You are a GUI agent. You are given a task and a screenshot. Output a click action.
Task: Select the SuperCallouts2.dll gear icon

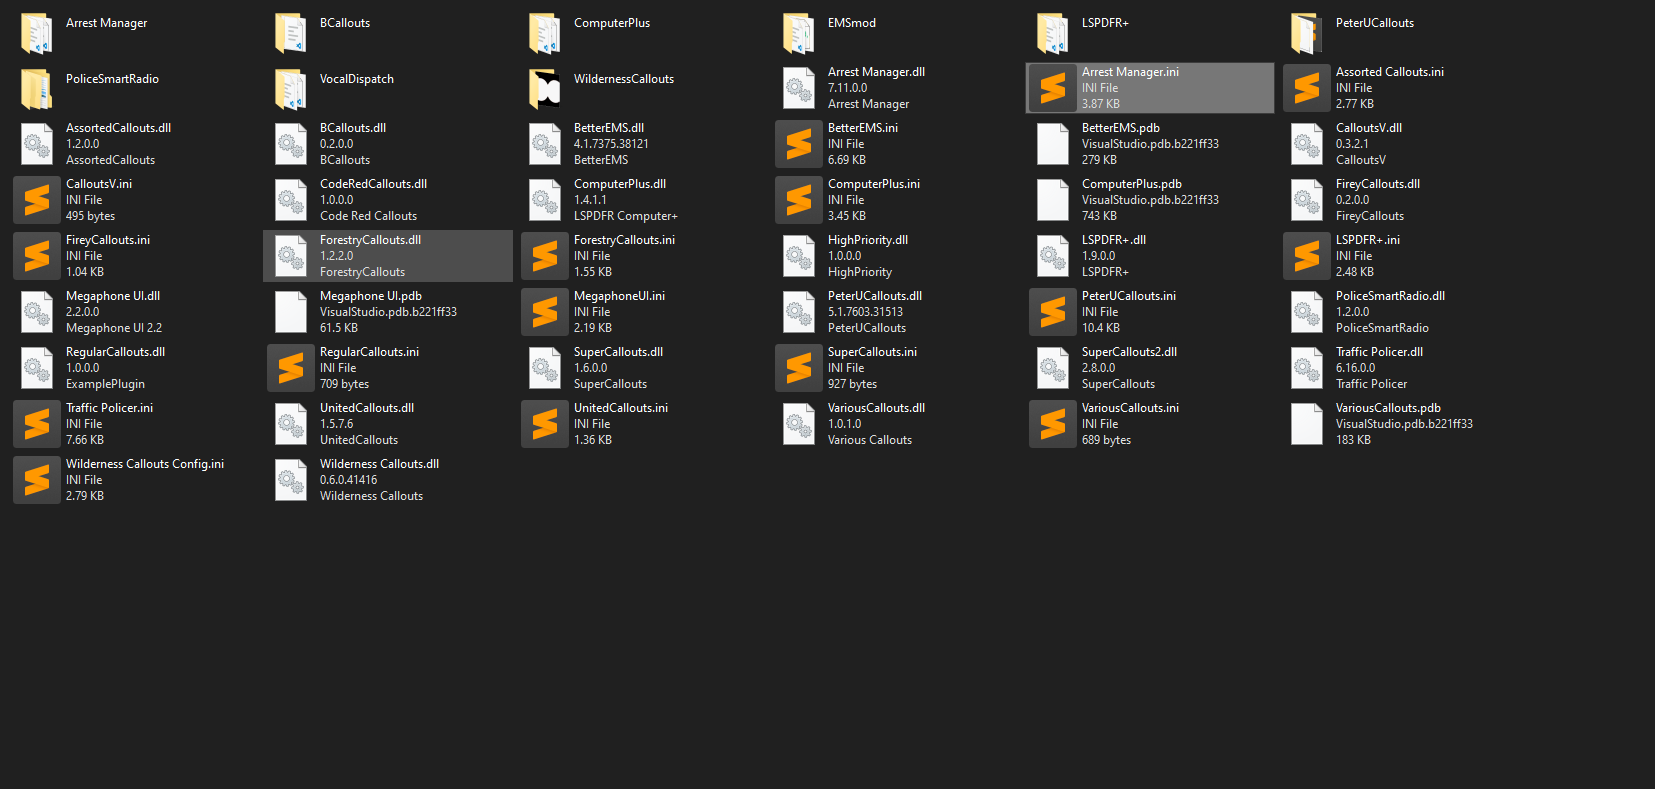click(x=1053, y=368)
